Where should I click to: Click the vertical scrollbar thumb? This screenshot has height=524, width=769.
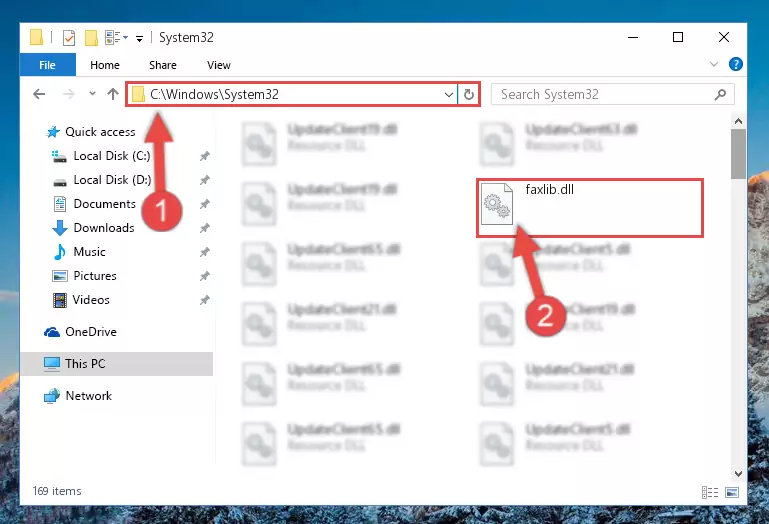tap(738, 154)
